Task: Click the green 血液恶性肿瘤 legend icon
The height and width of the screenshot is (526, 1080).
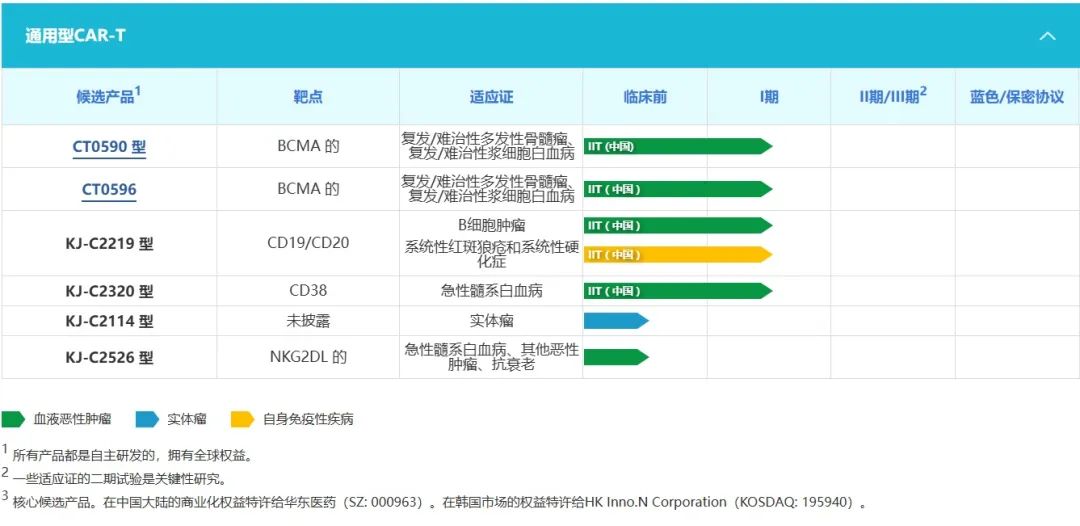Action: coord(14,419)
